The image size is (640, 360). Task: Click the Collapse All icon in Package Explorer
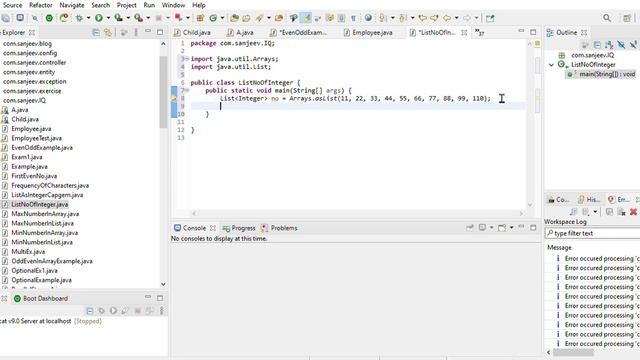(x=96, y=32)
